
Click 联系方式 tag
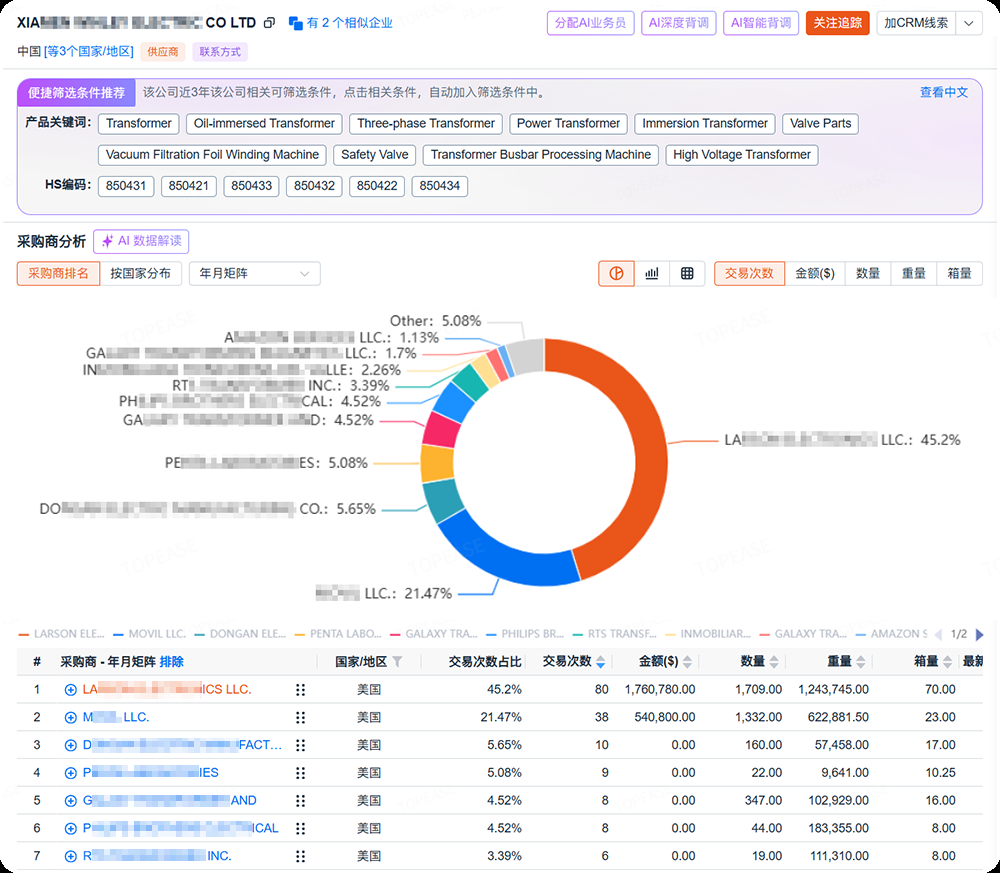(220, 52)
